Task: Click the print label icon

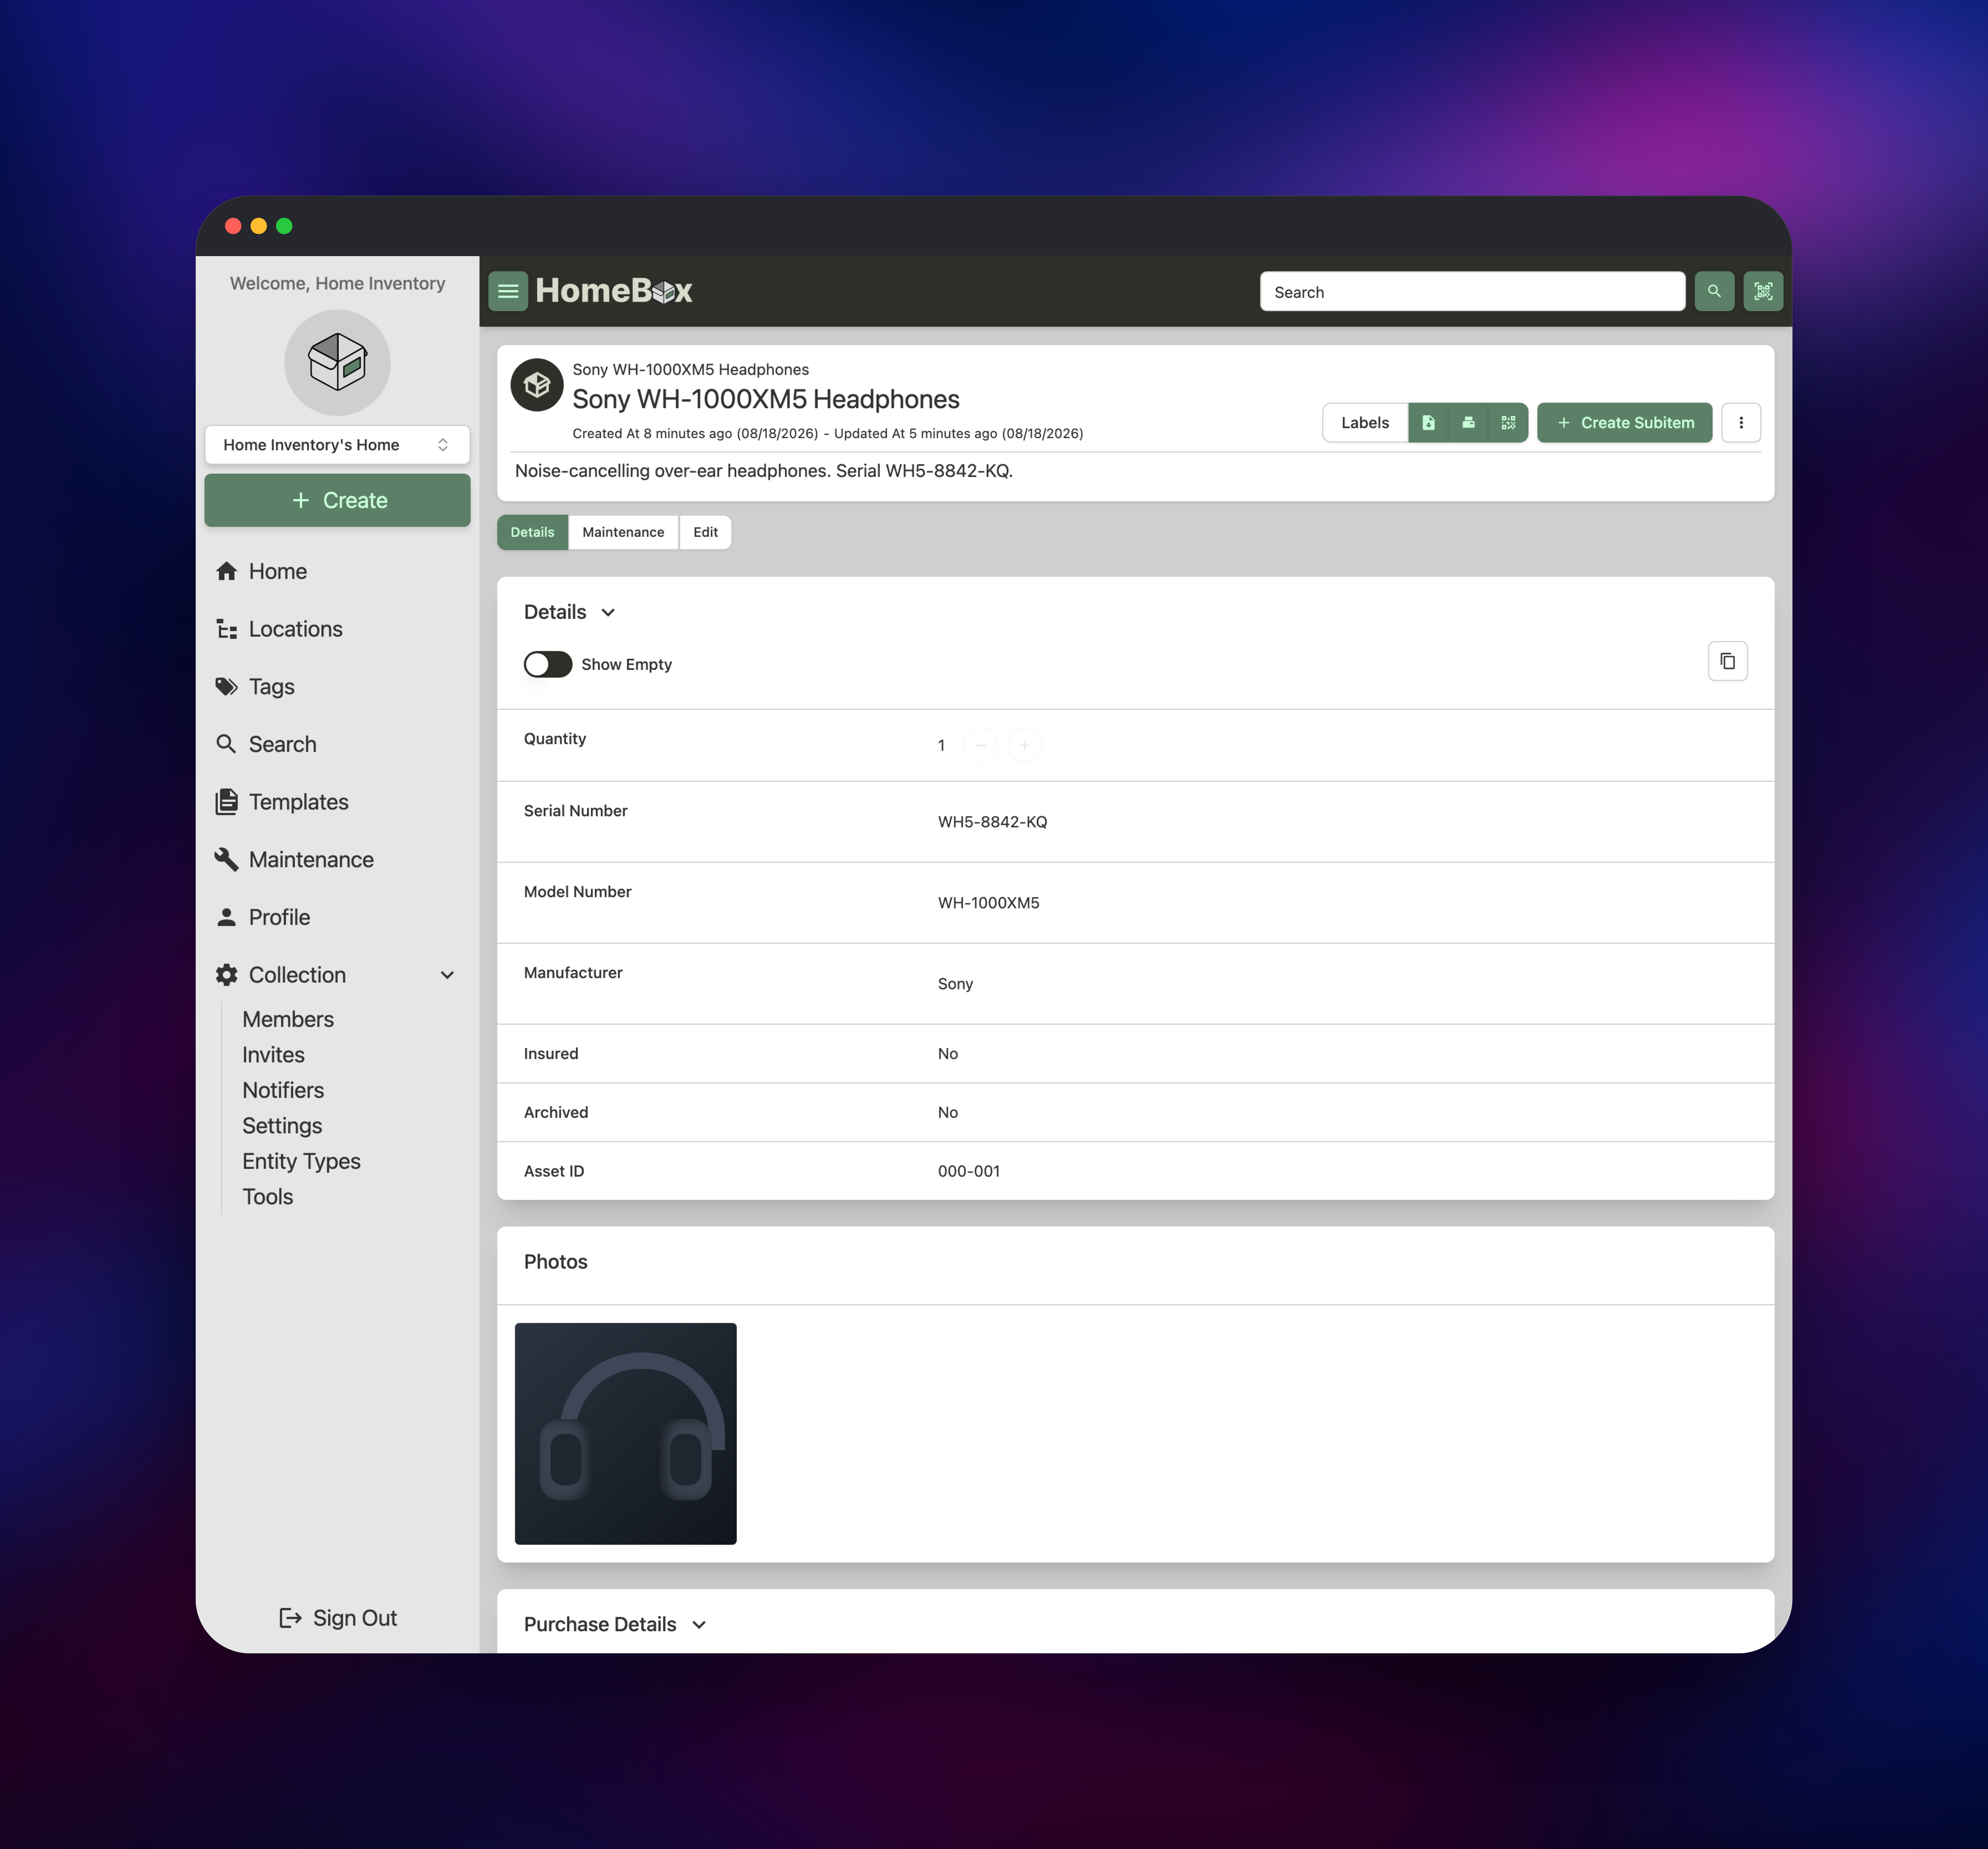Action: [1468, 423]
